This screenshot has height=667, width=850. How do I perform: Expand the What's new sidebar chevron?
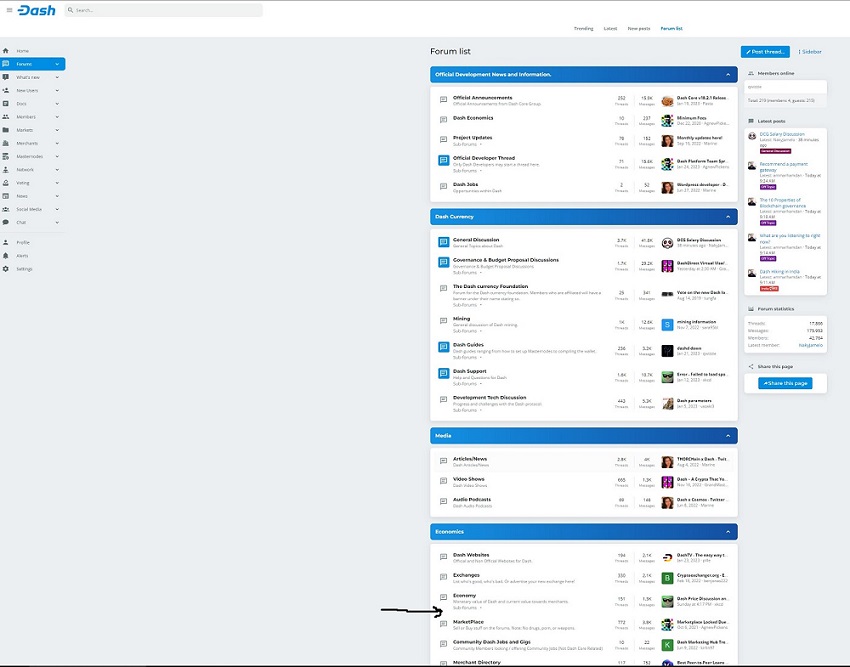[57, 77]
